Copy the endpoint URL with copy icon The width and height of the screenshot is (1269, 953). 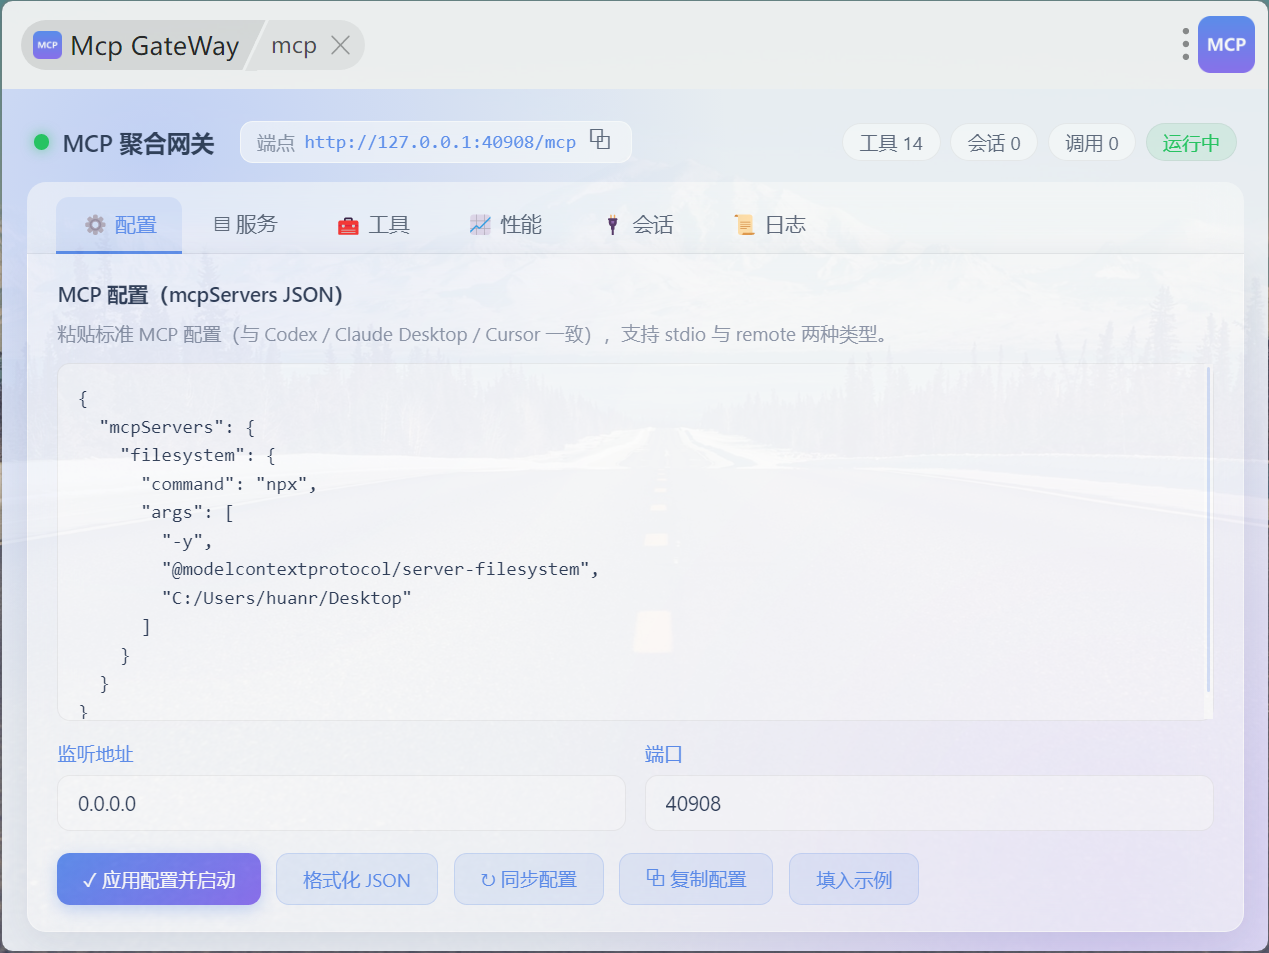tap(600, 140)
